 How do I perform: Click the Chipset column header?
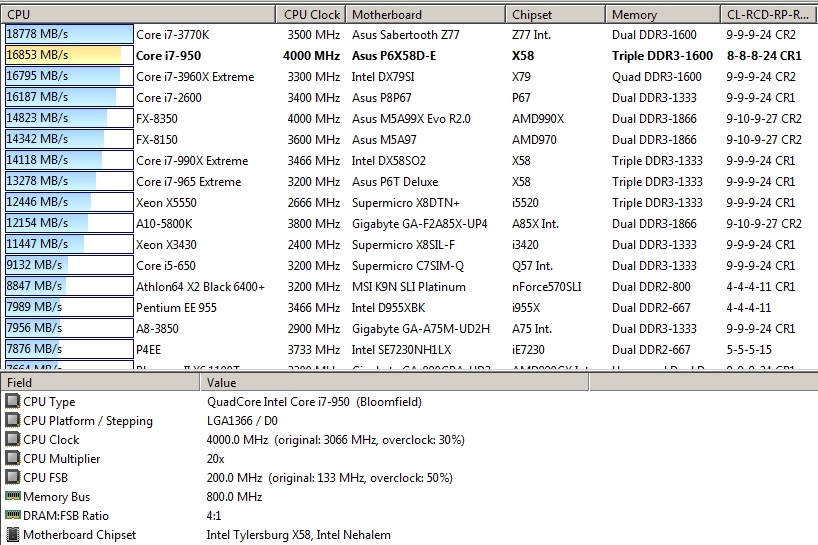[555, 14]
